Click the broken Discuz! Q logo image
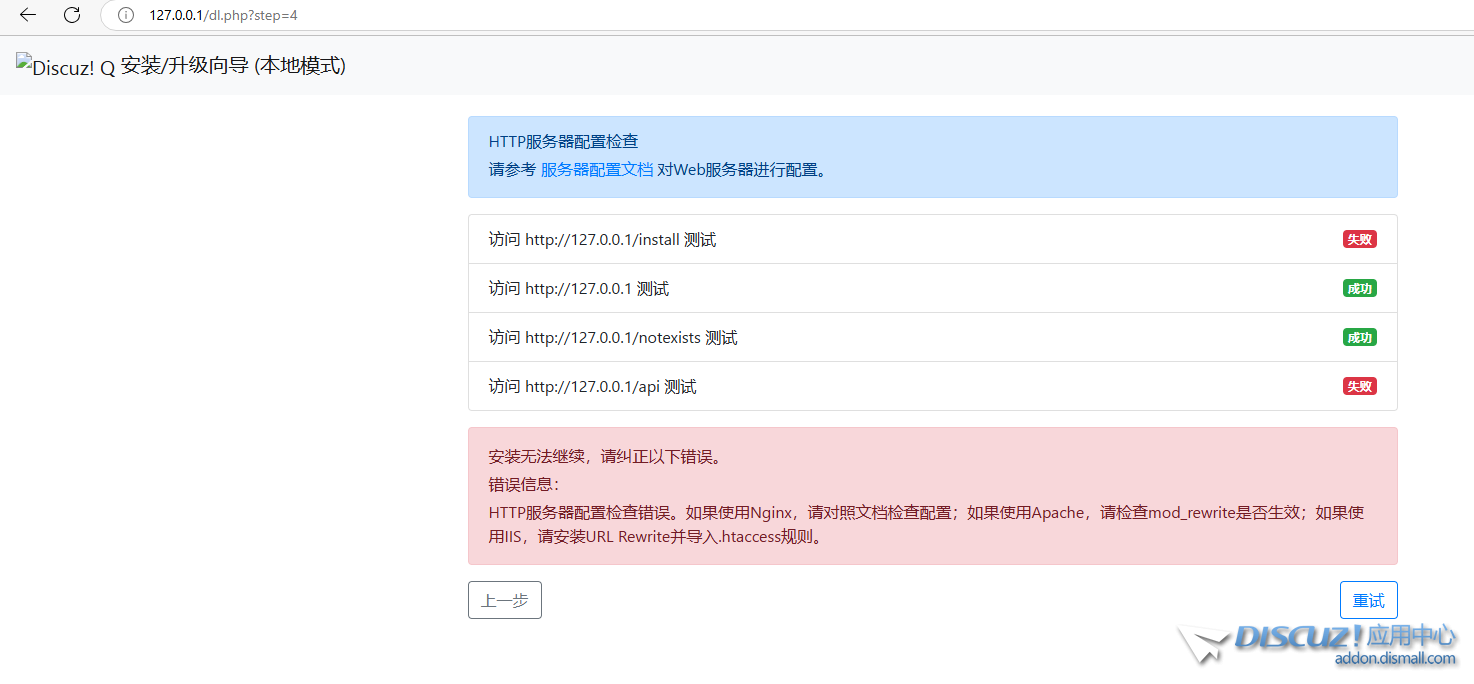 pos(66,68)
